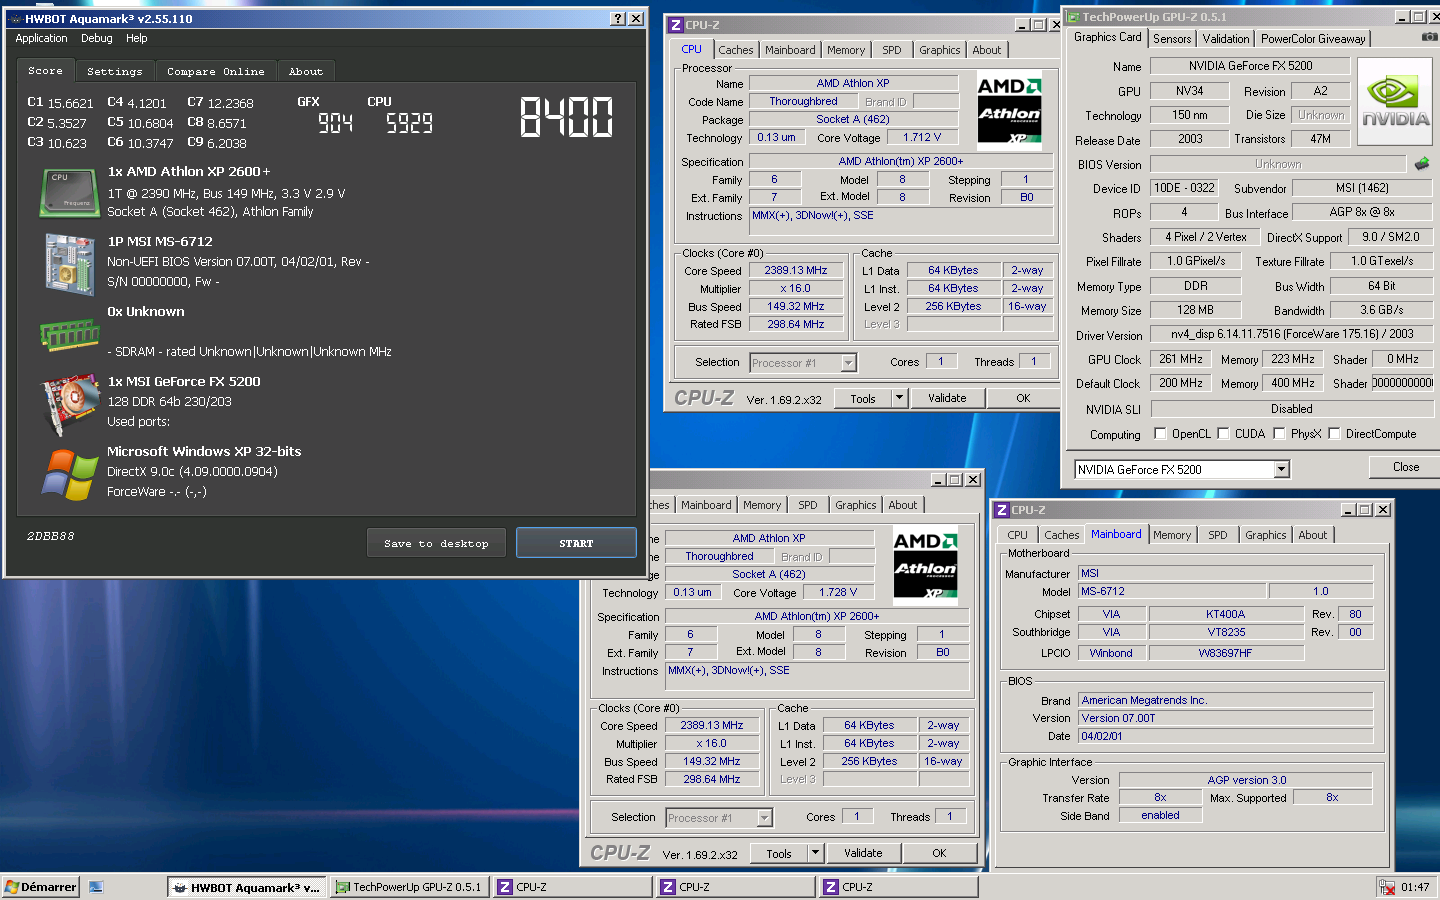Click the system tray icon beside the clock
This screenshot has height=900, width=1440.
point(1387,887)
